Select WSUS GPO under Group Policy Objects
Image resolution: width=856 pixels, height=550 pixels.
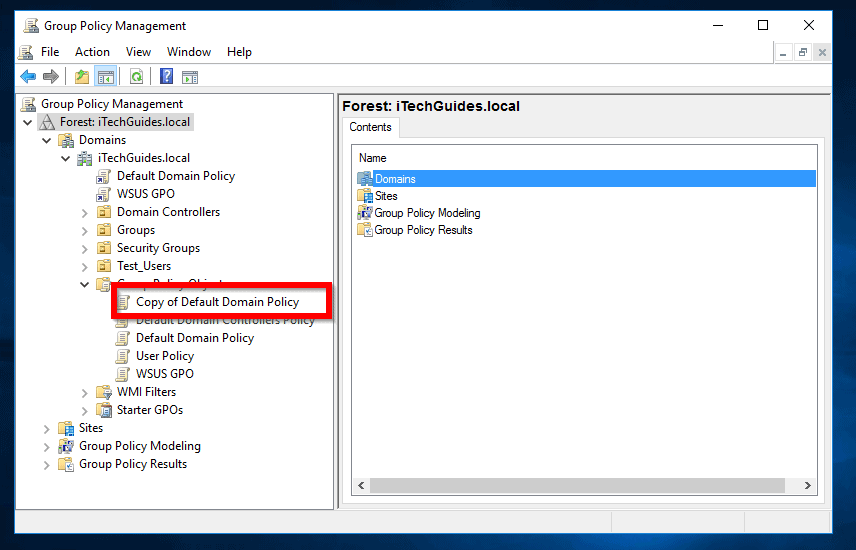coord(165,374)
